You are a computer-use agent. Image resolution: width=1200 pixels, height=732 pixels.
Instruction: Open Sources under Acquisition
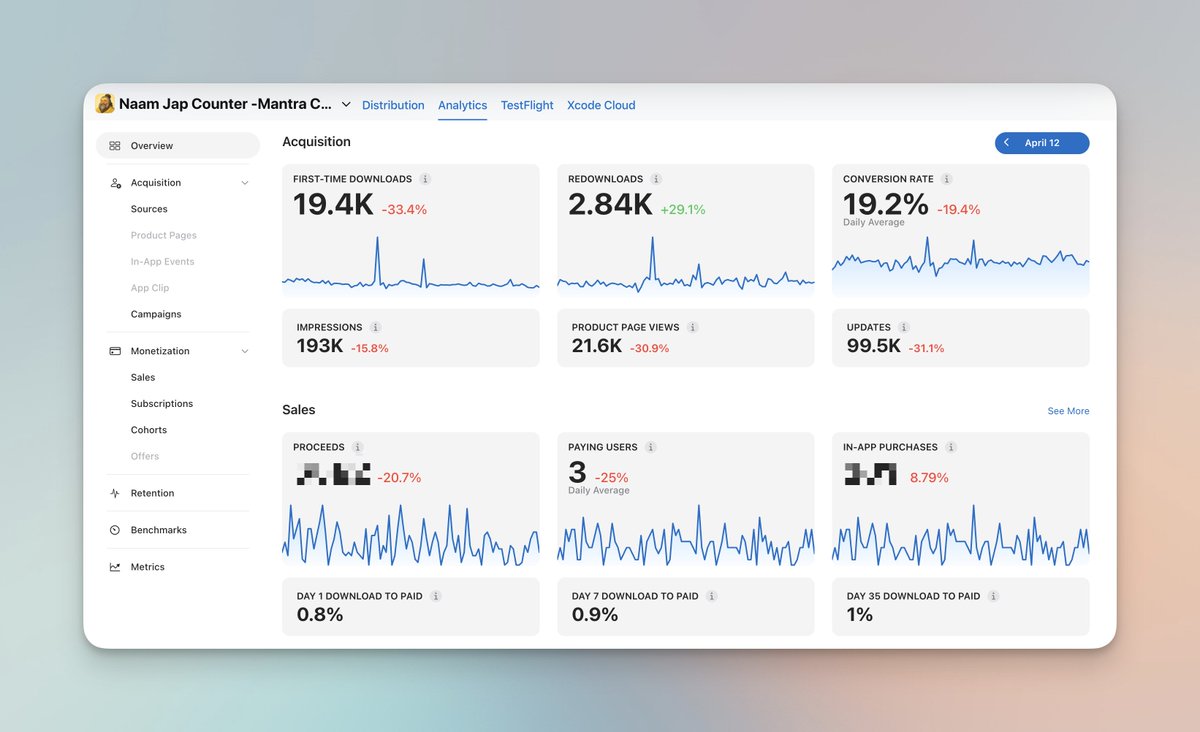(x=149, y=209)
